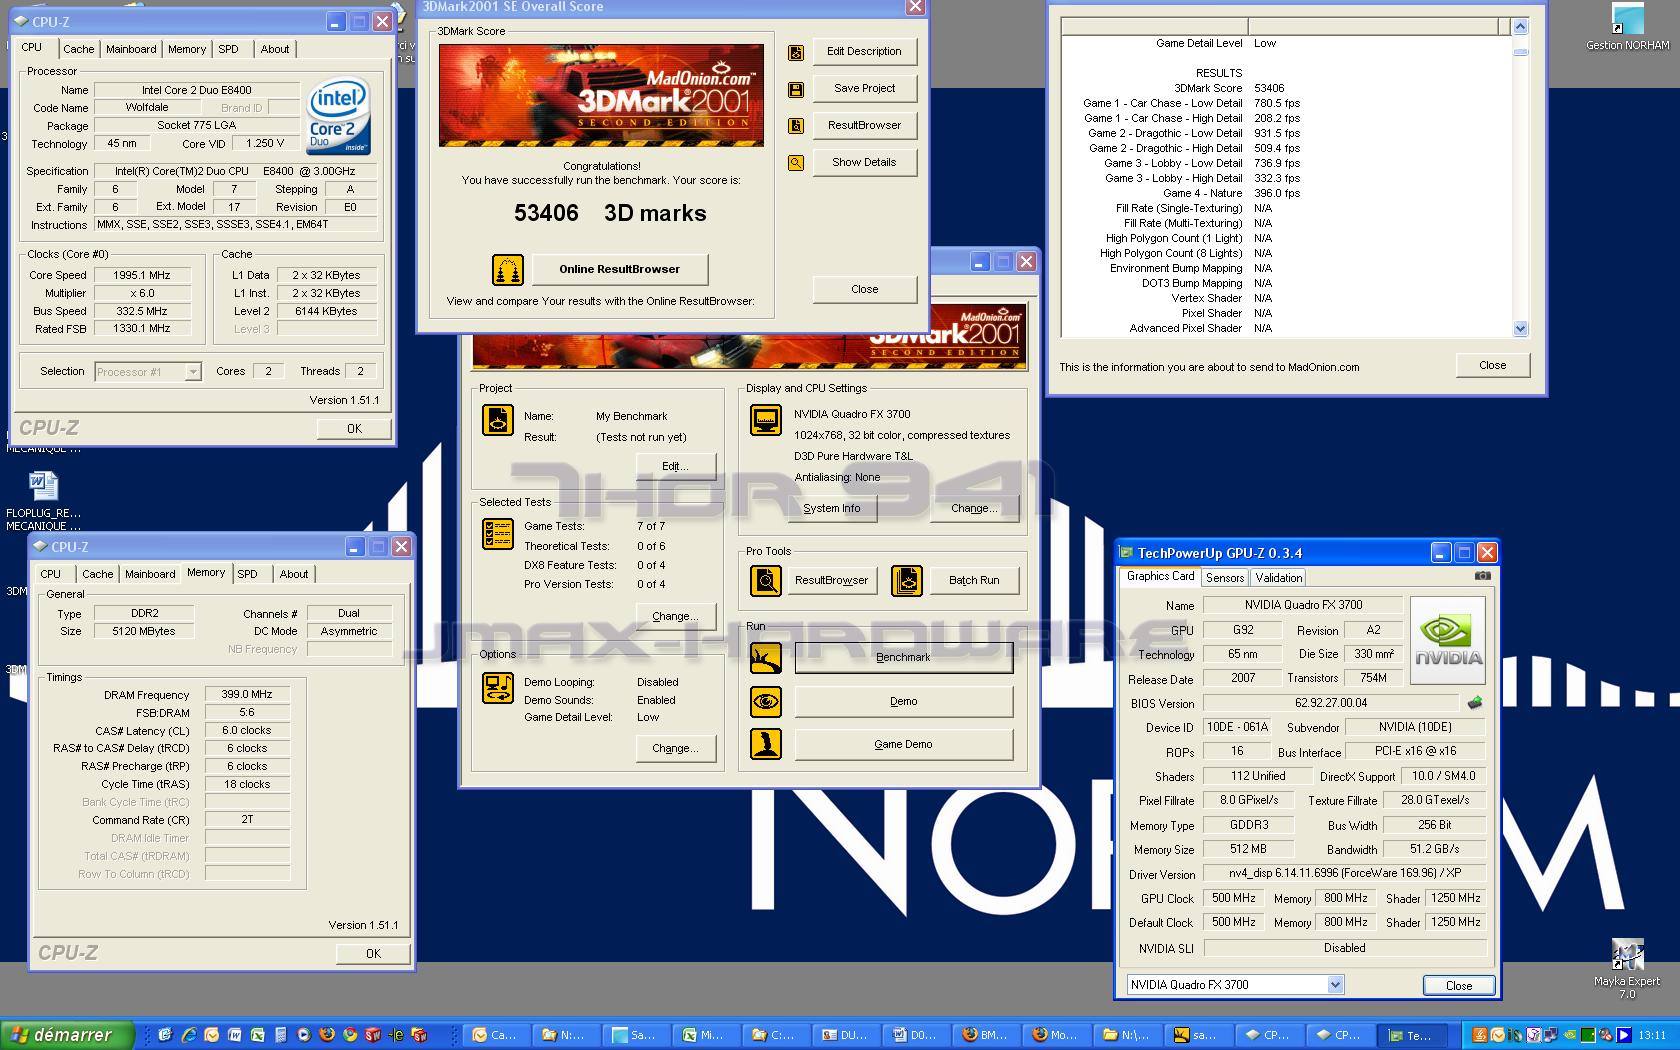Switch to Cache tab in CPU-Z processor window
This screenshot has height=1050, width=1680.
[x=79, y=49]
